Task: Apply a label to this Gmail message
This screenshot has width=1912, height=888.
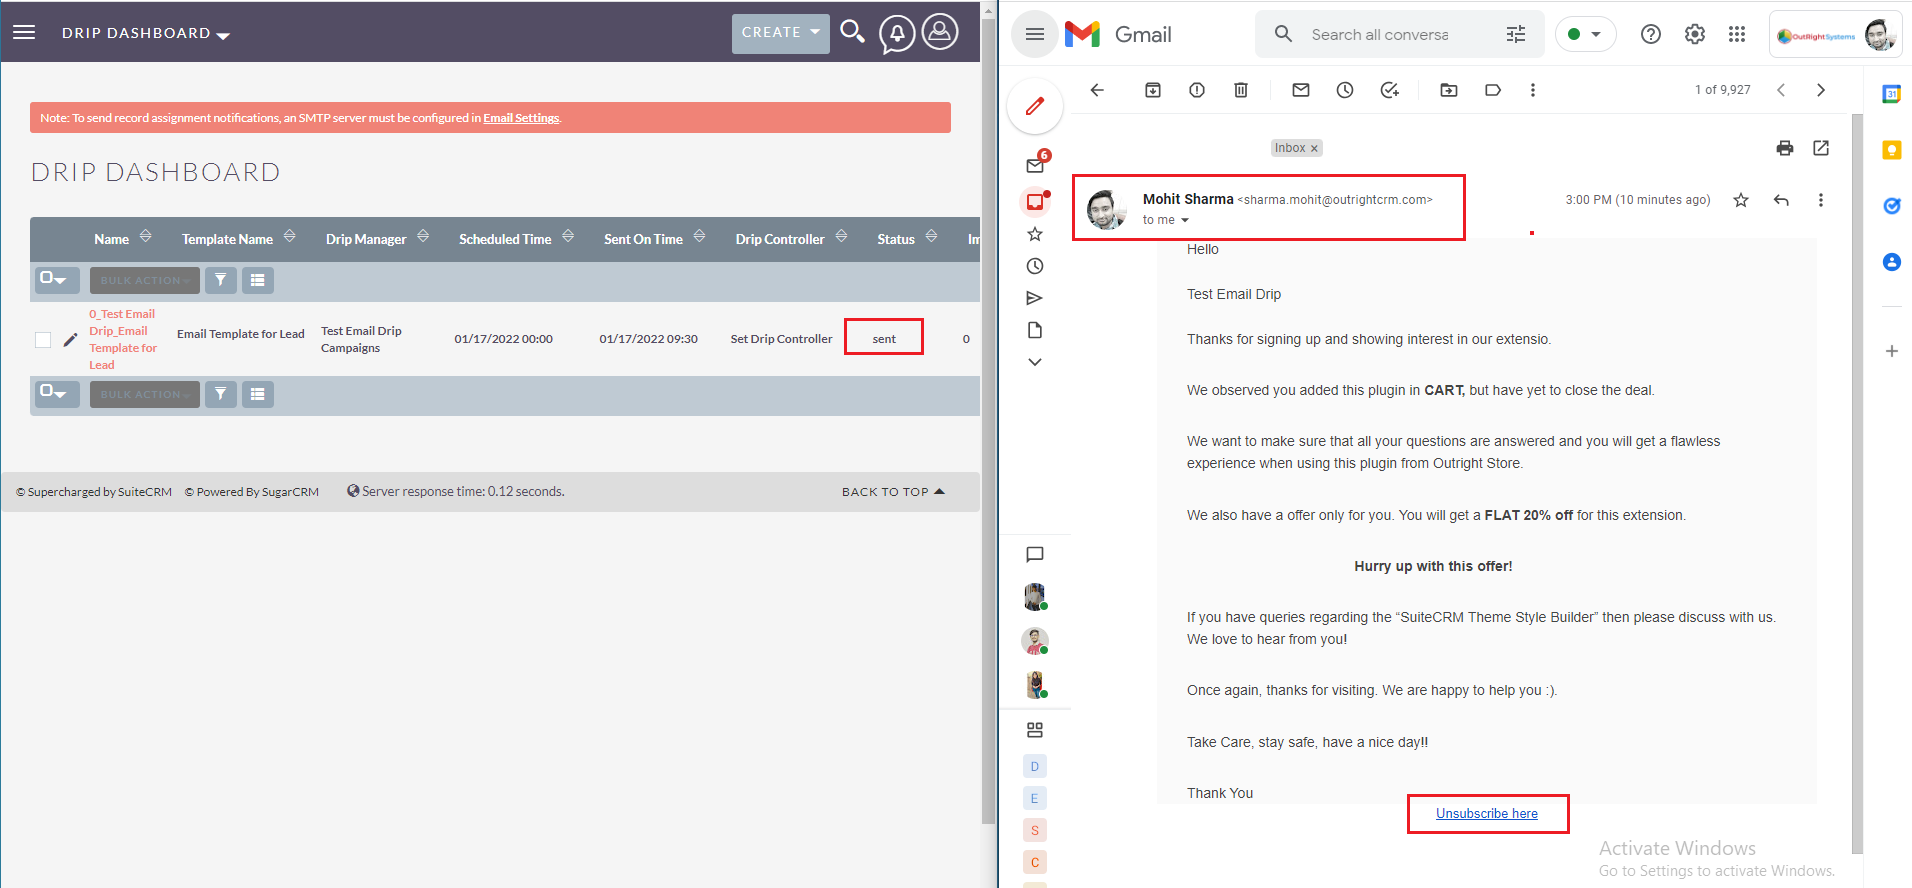Action: [x=1493, y=90]
